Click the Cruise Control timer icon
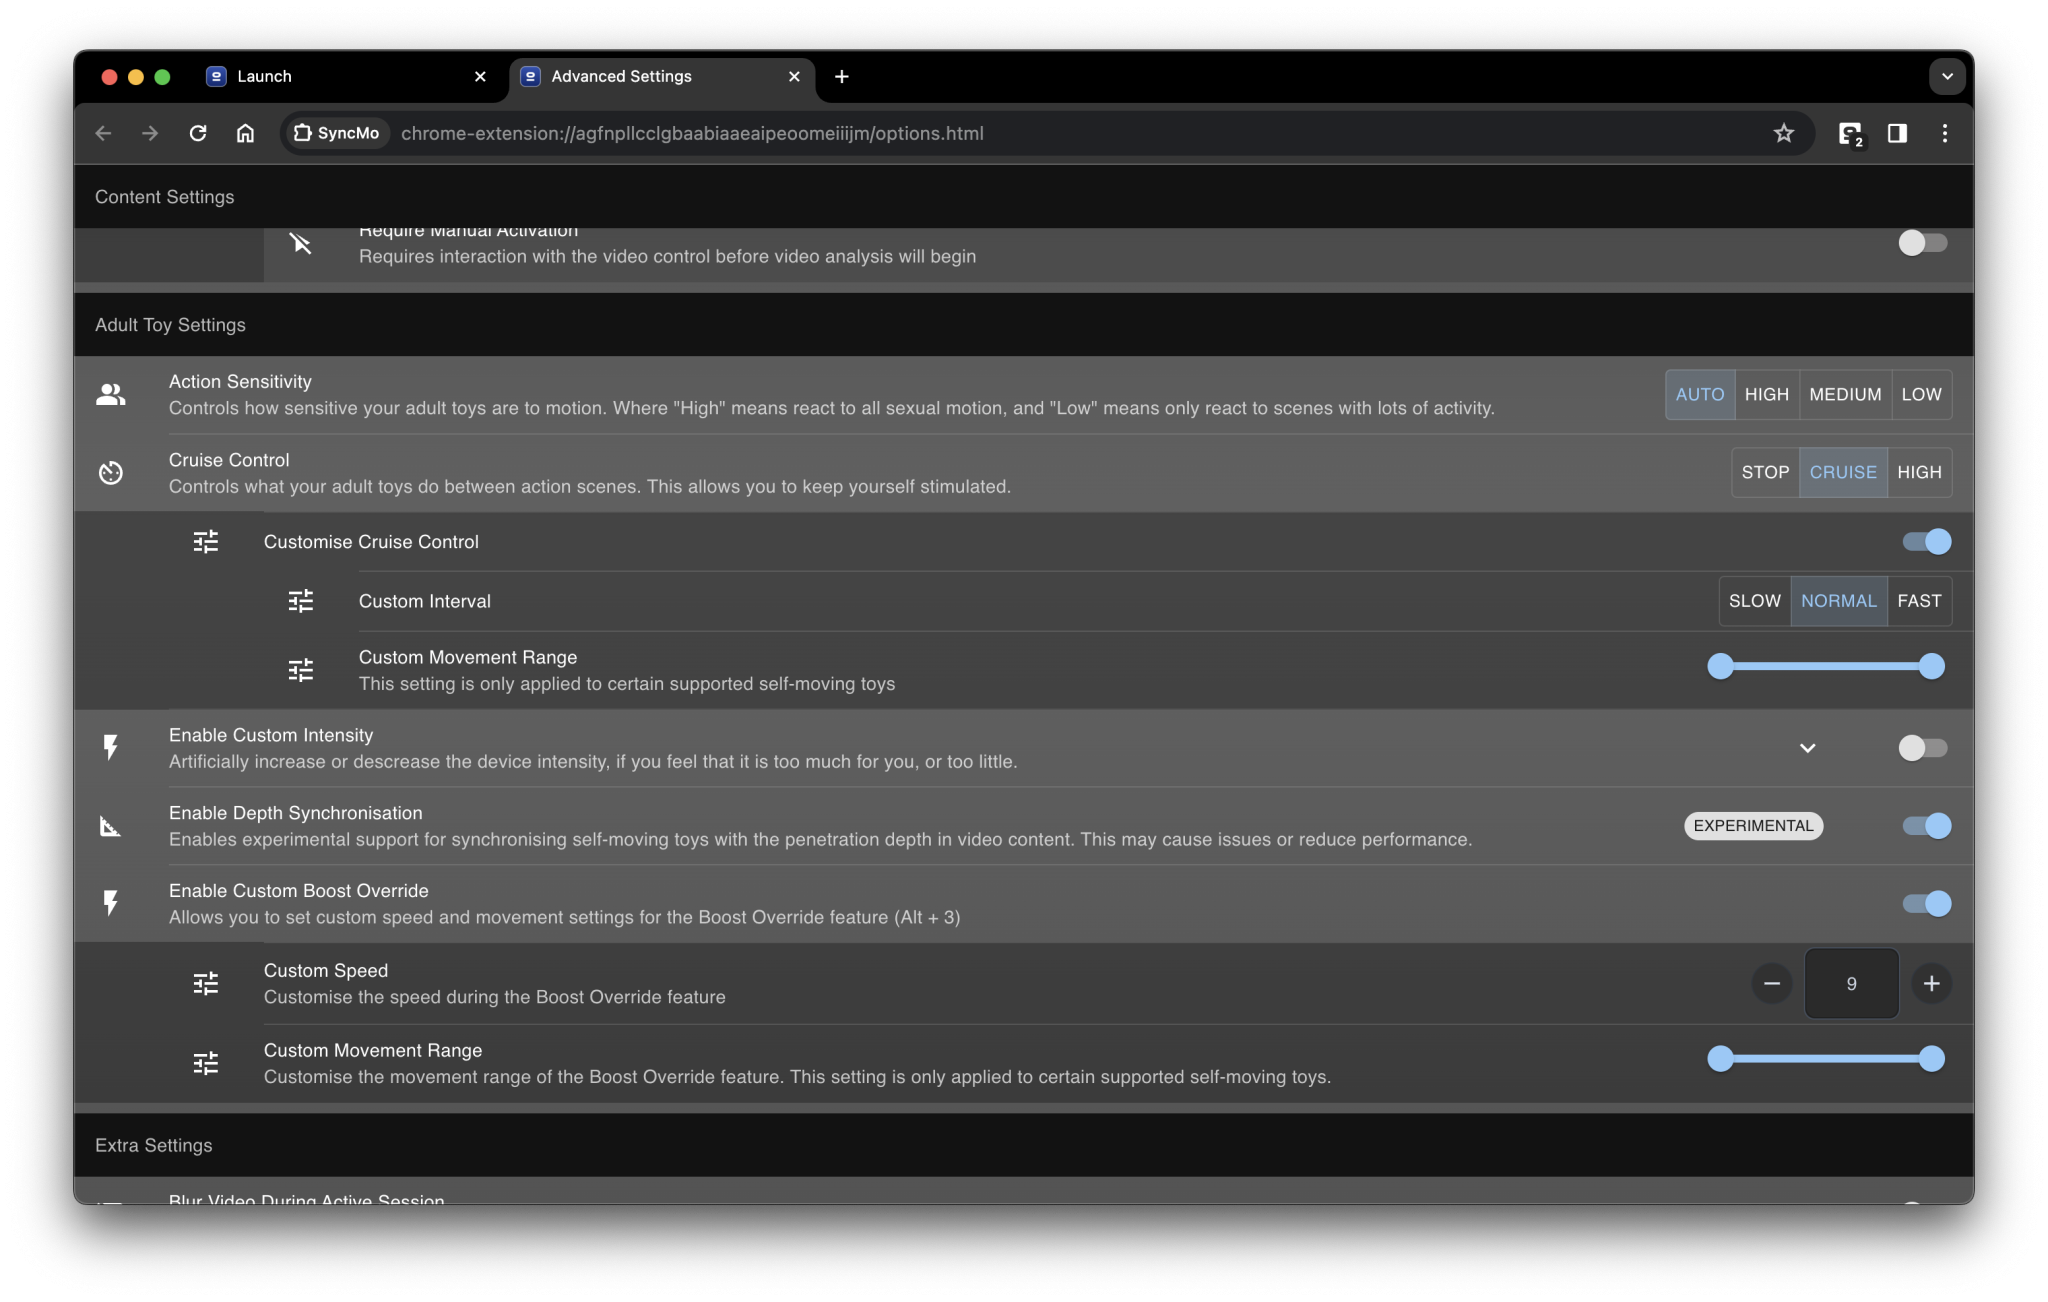The width and height of the screenshot is (2048, 1302). click(x=110, y=472)
